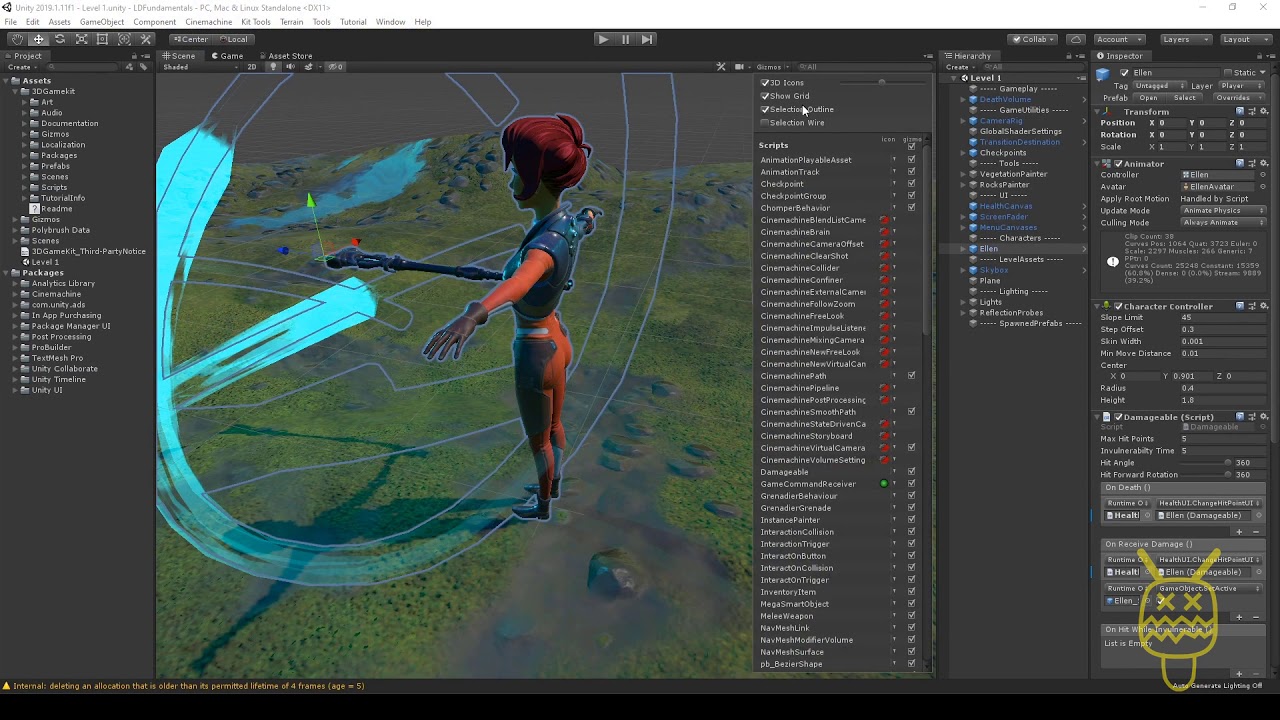Expand the Art folder in Project
The width and height of the screenshot is (1280, 720).
(25, 102)
